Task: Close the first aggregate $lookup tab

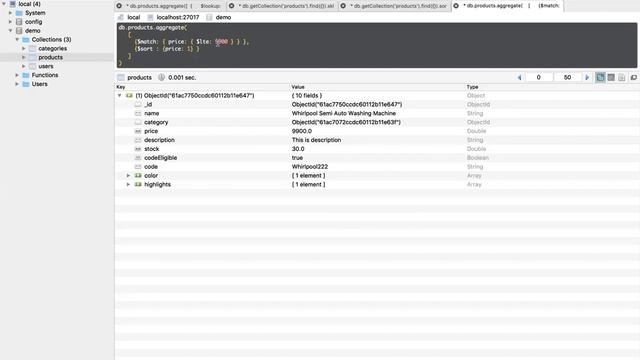Action: 119,6
